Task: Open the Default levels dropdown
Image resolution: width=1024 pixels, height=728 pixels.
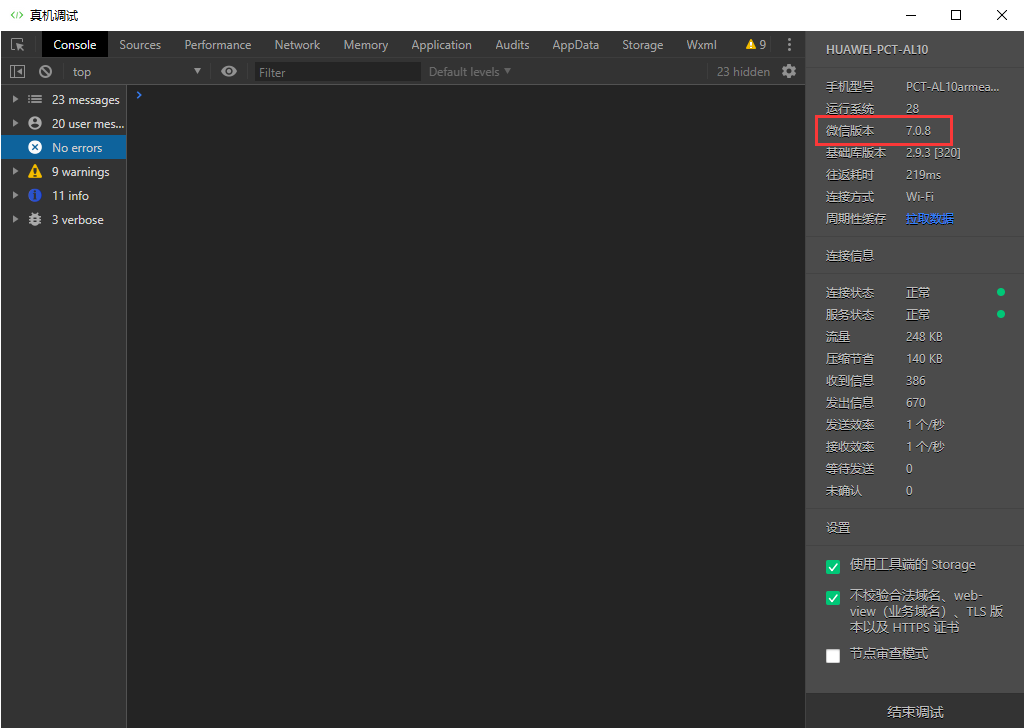Action: pyautogui.click(x=470, y=71)
